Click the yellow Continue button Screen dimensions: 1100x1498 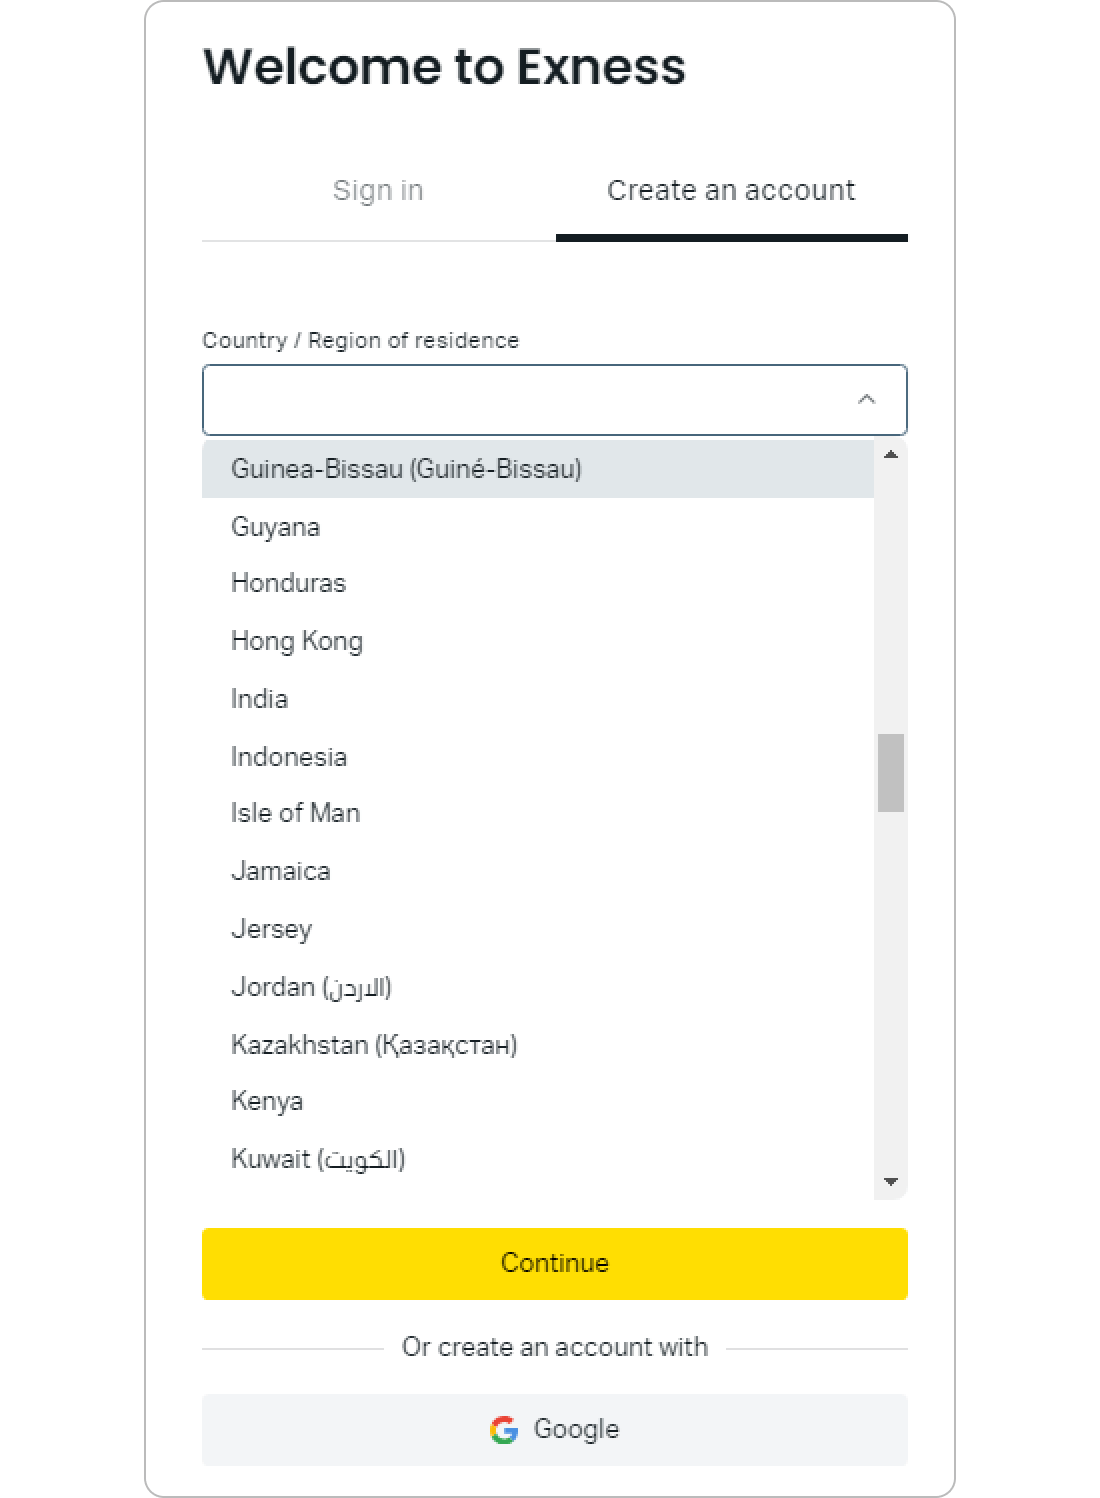pos(555,1264)
